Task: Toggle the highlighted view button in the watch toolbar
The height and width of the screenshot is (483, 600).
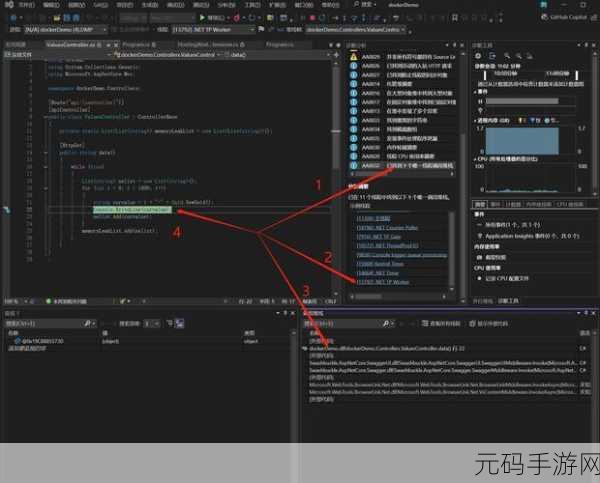Action: [x=179, y=324]
